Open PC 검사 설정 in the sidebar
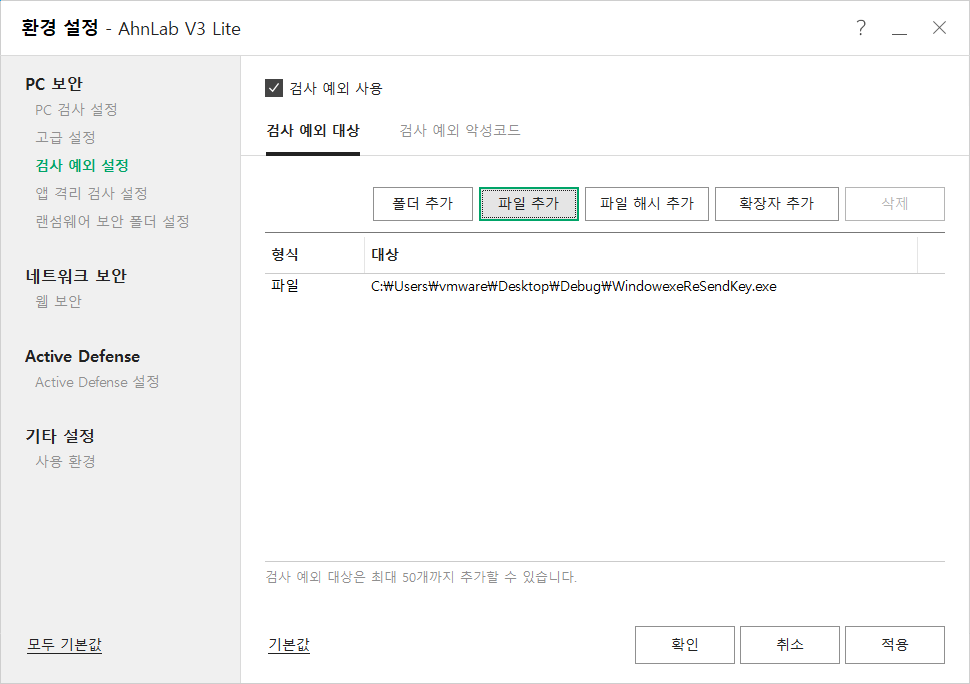 76,110
